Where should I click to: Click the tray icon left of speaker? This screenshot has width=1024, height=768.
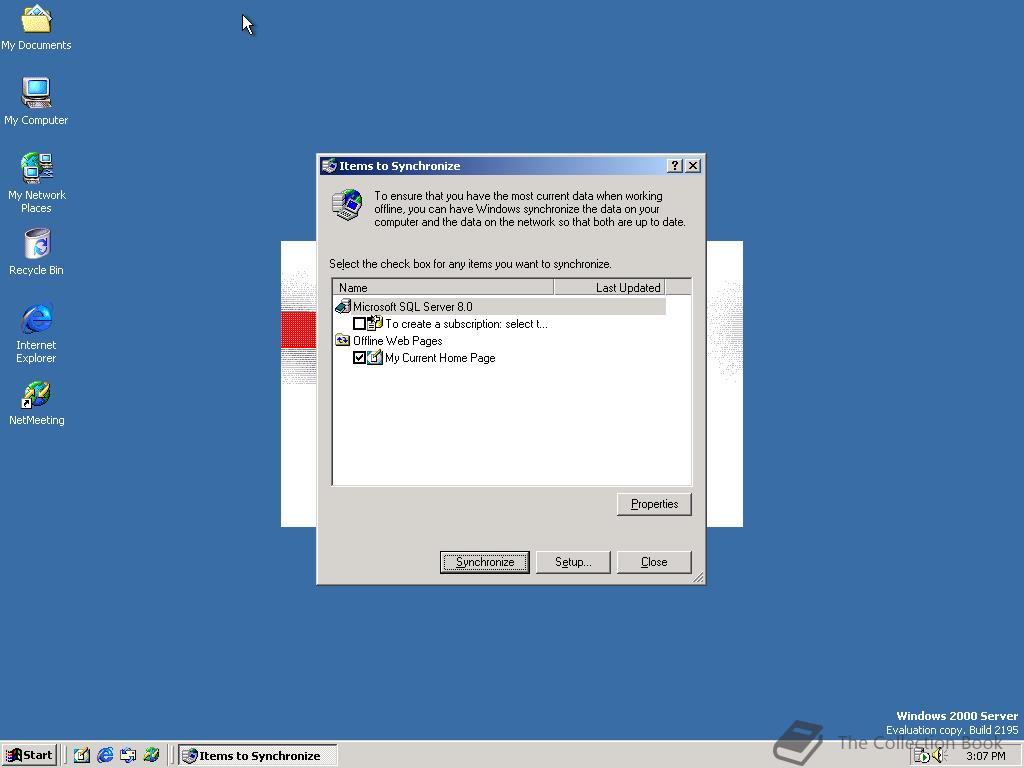921,756
